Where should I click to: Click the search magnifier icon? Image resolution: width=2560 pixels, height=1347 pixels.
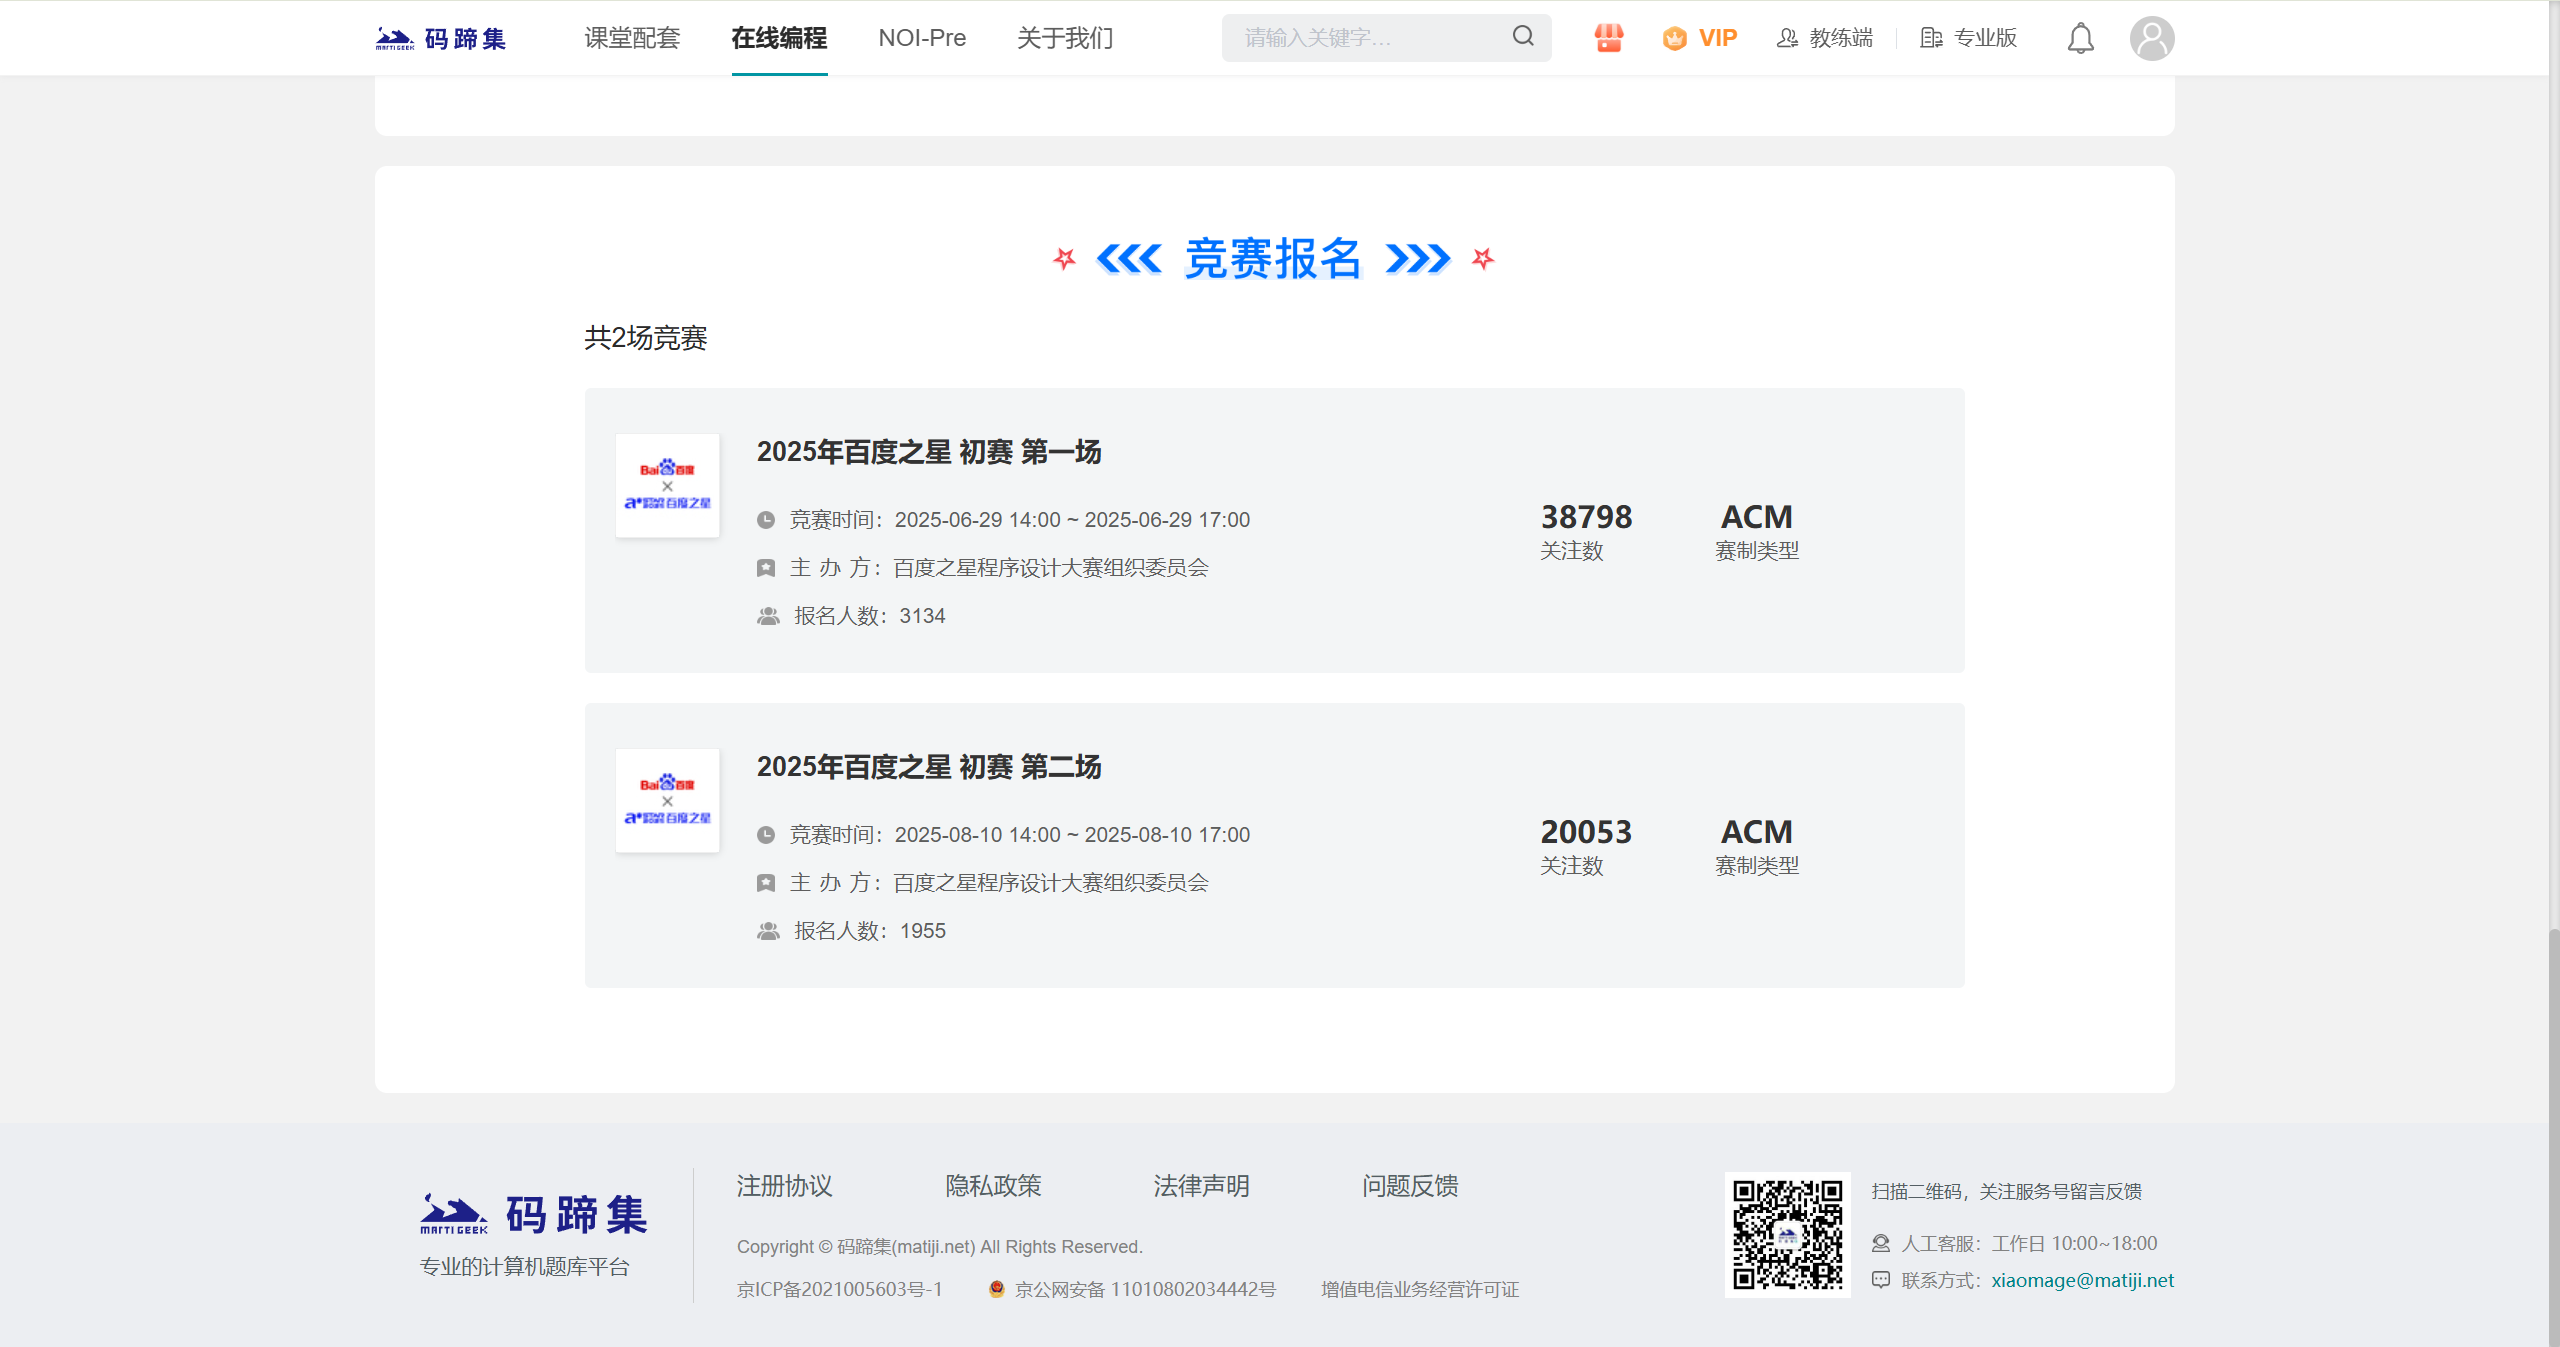[x=1521, y=37]
